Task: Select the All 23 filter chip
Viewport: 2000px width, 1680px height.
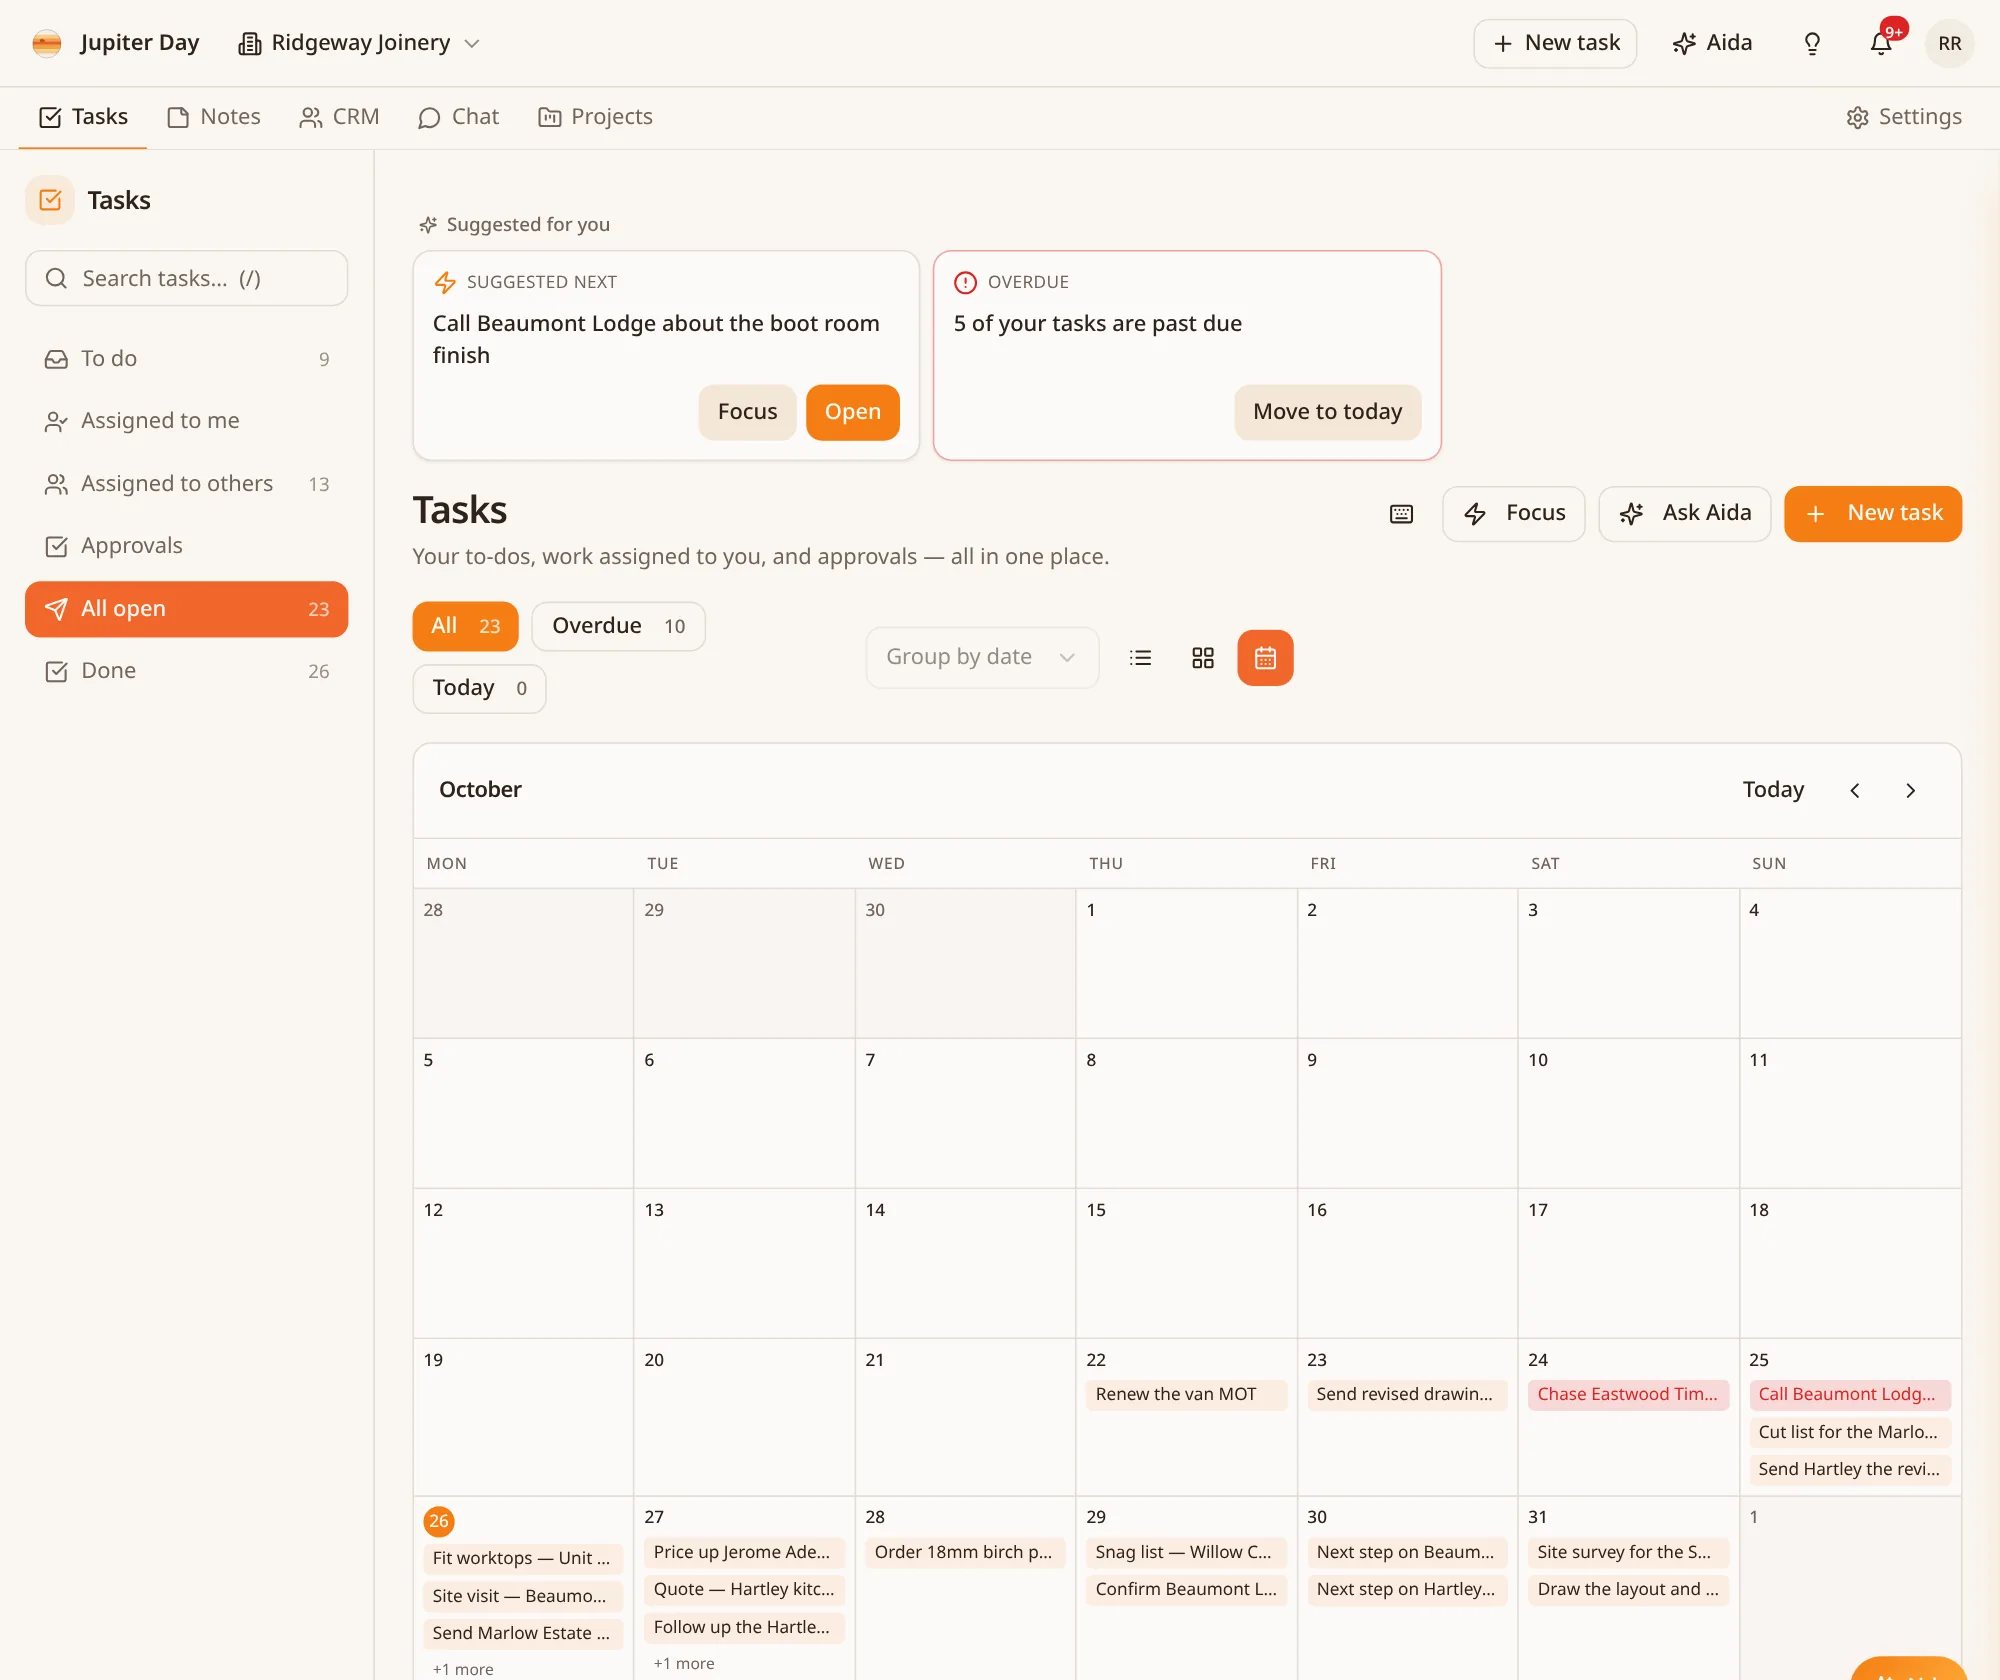Action: pos(465,626)
